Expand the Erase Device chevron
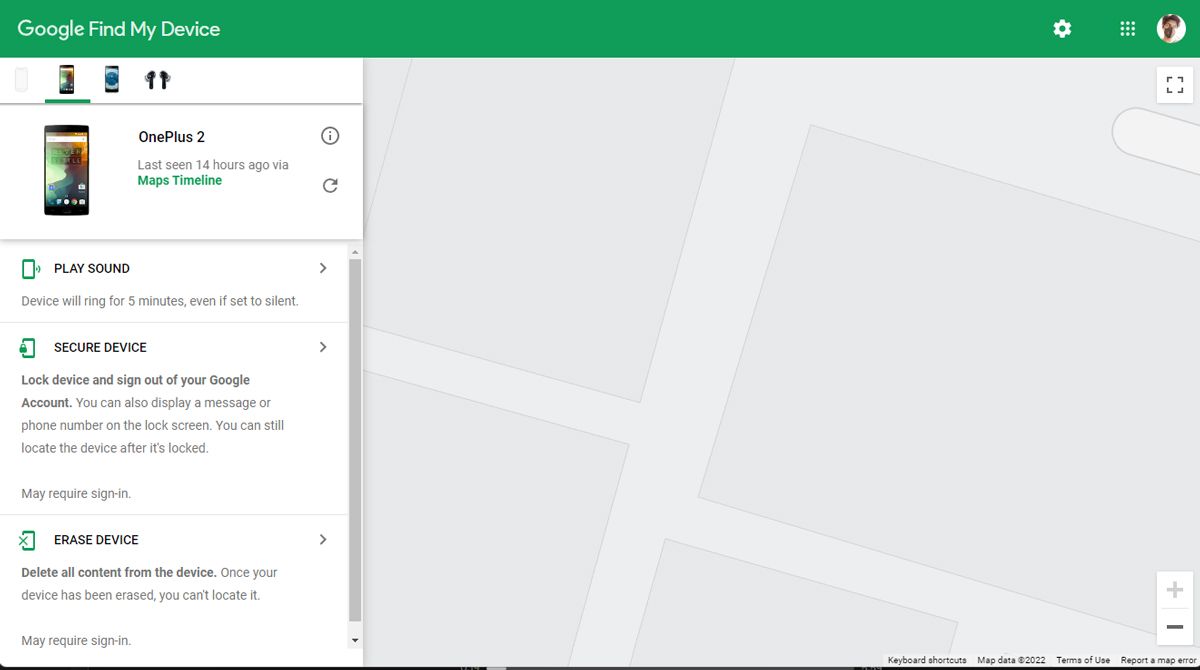 323,539
